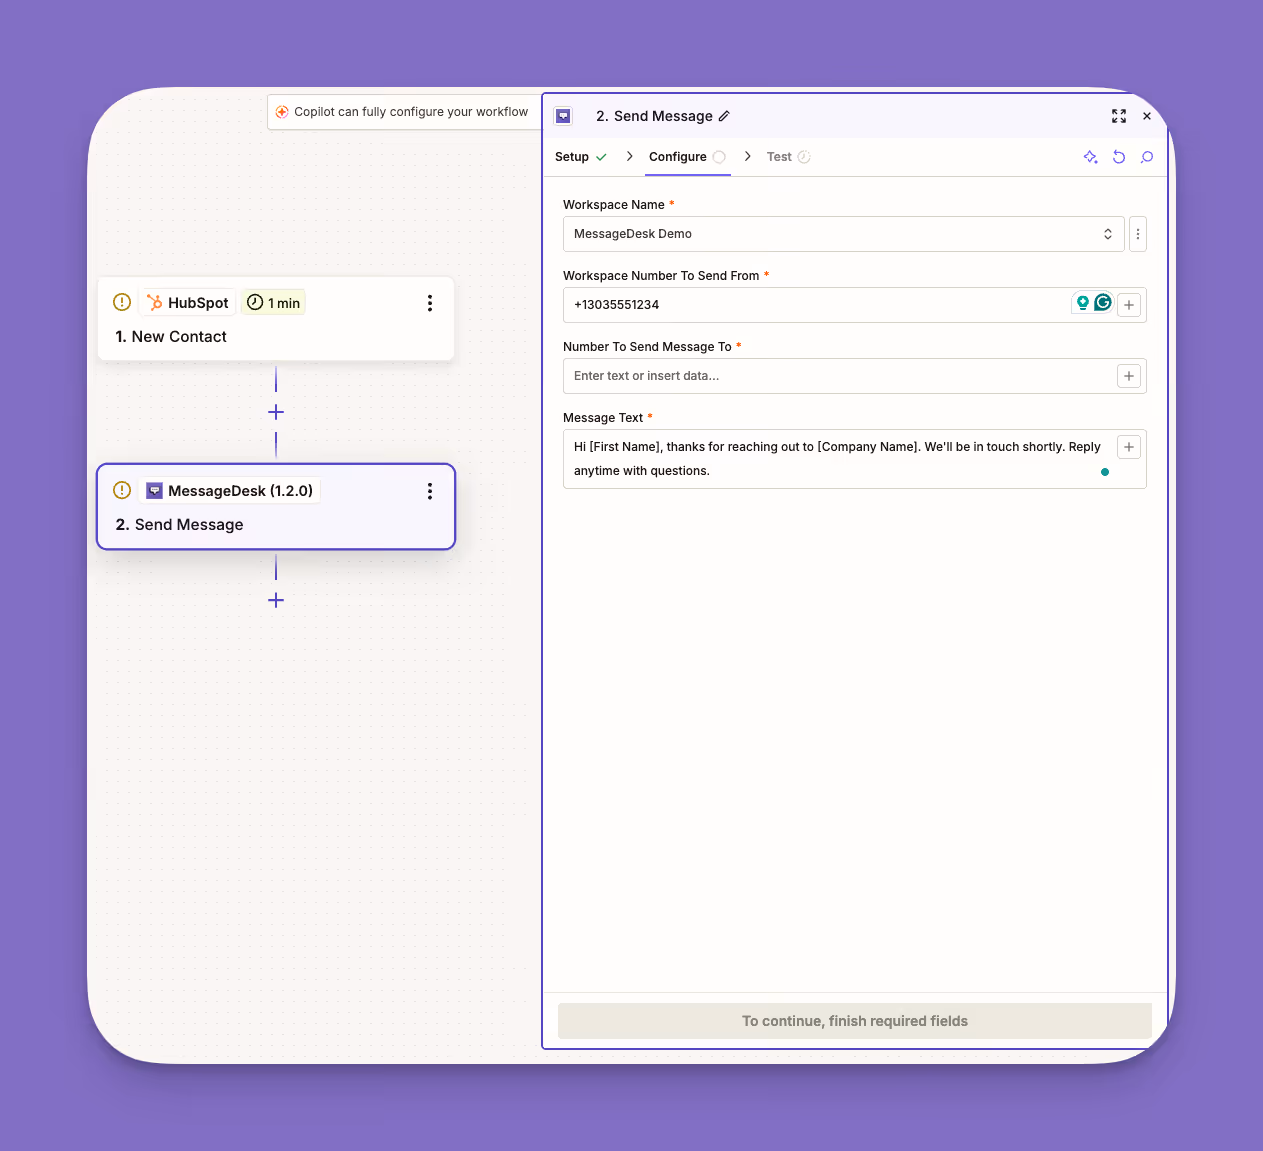The height and width of the screenshot is (1151, 1263).
Task: Click the chevron between Setup and Configure
Action: pos(629,156)
